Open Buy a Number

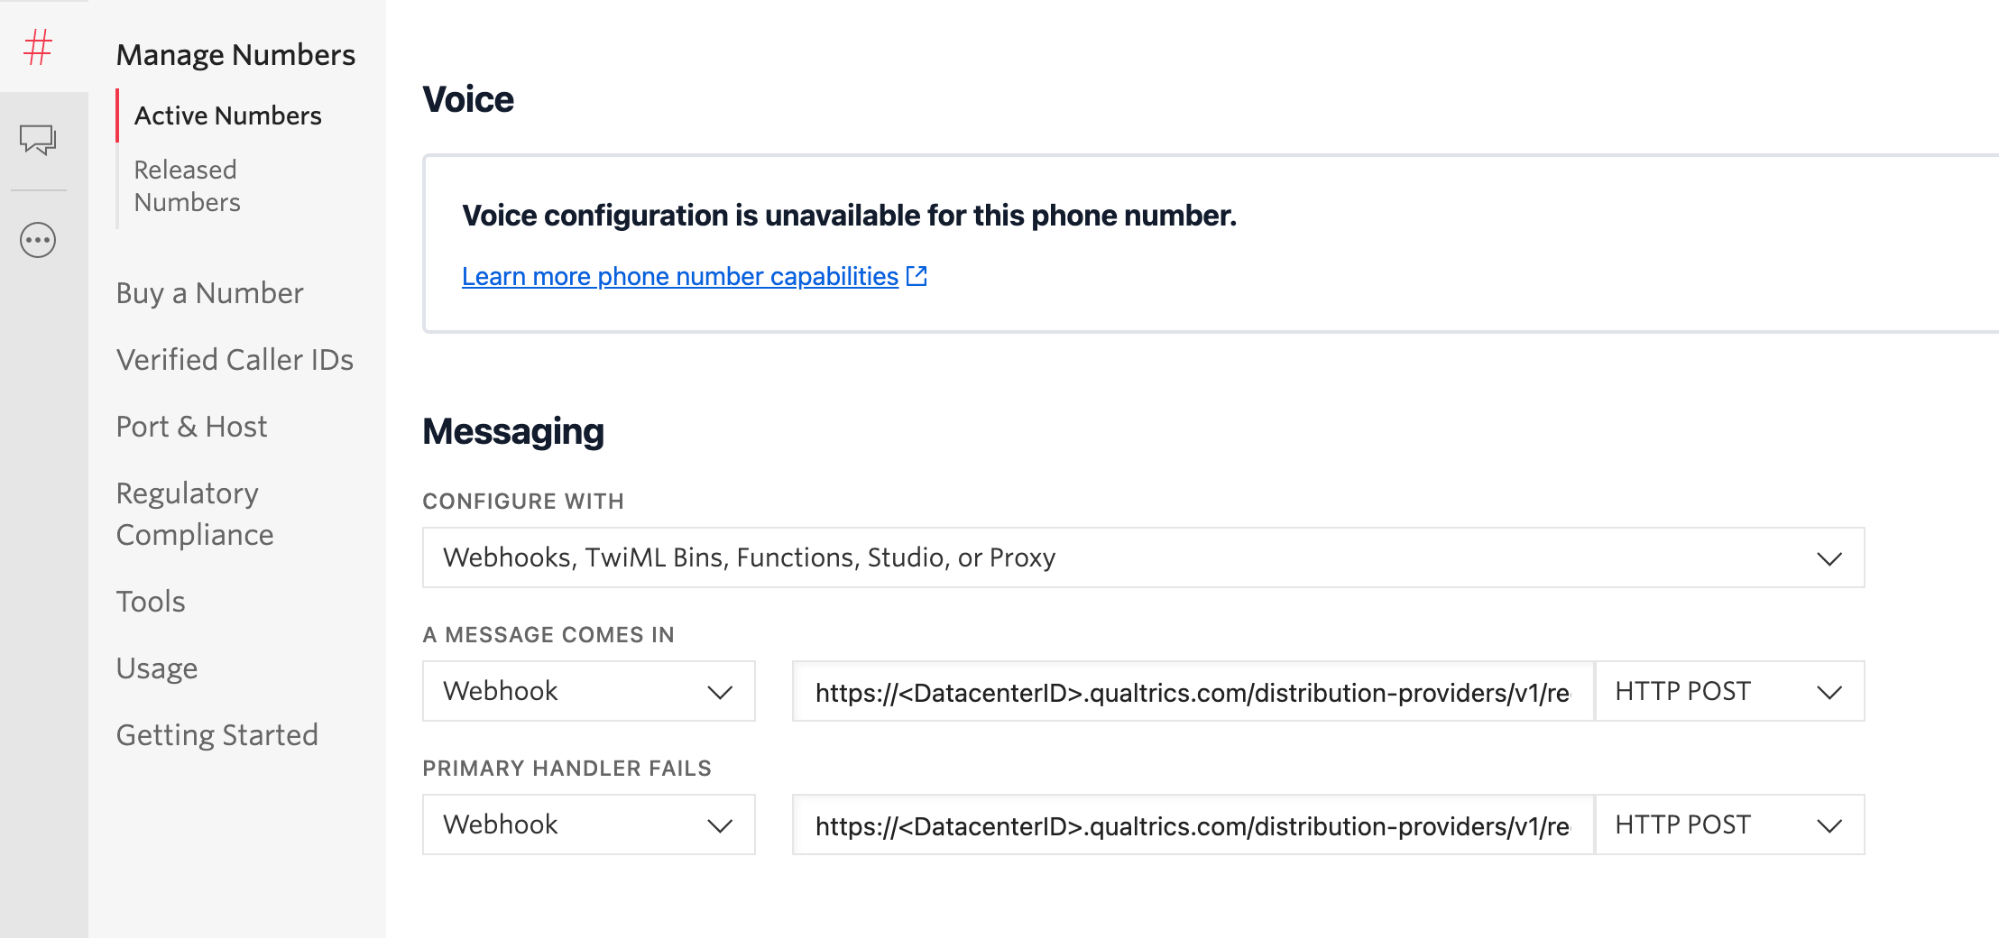[x=210, y=292]
